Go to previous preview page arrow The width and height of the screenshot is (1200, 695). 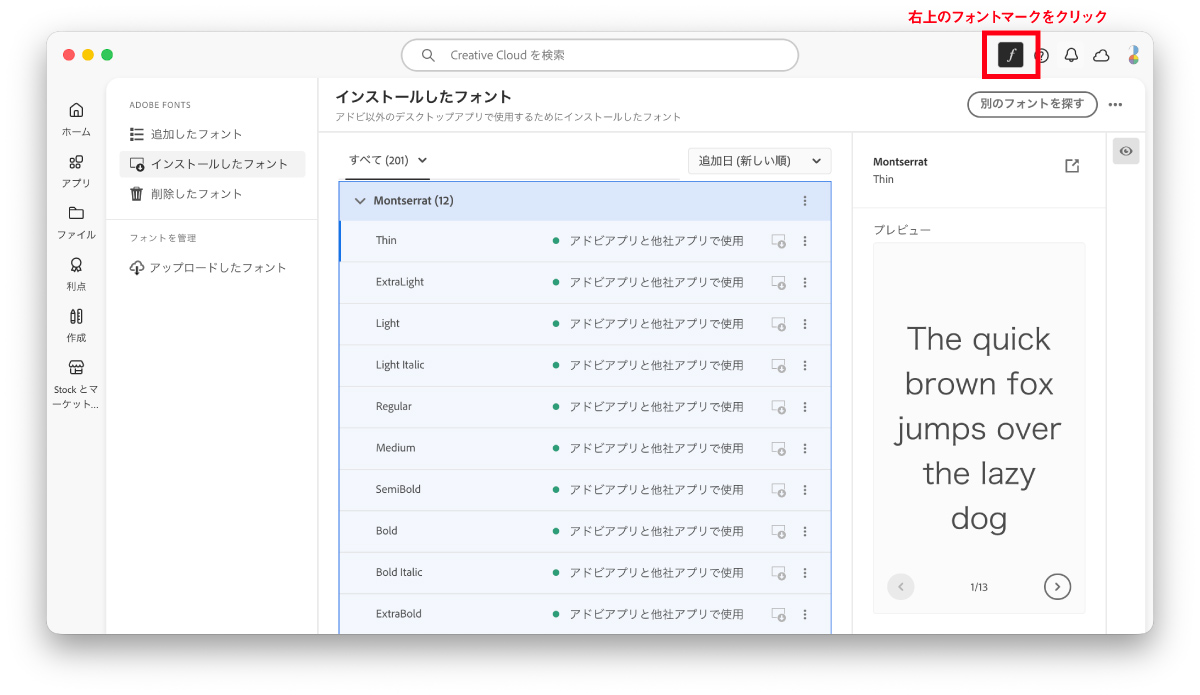point(901,587)
